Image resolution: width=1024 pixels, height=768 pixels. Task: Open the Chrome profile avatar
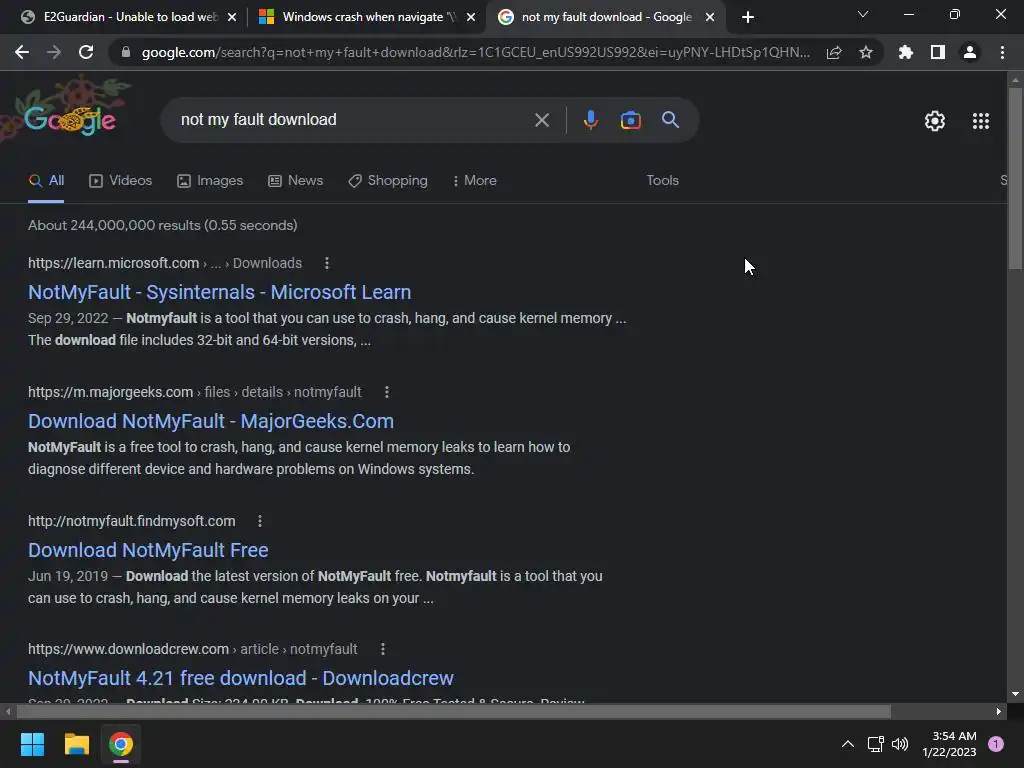(x=970, y=52)
